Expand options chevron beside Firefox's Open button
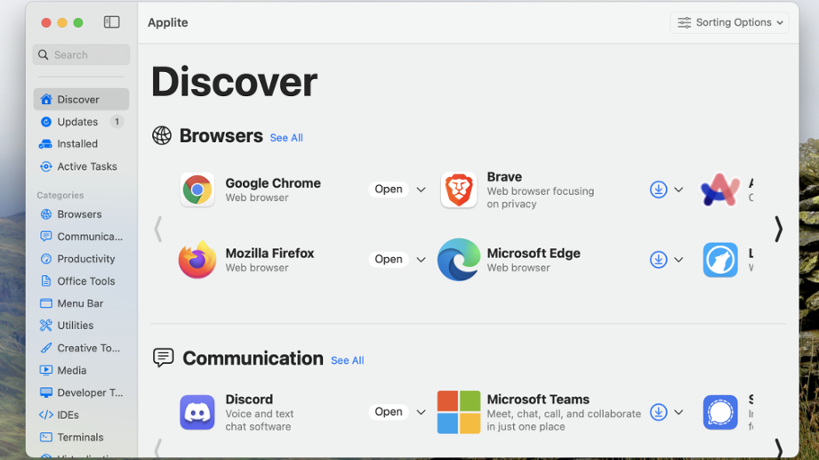819x460 pixels. pyautogui.click(x=421, y=260)
